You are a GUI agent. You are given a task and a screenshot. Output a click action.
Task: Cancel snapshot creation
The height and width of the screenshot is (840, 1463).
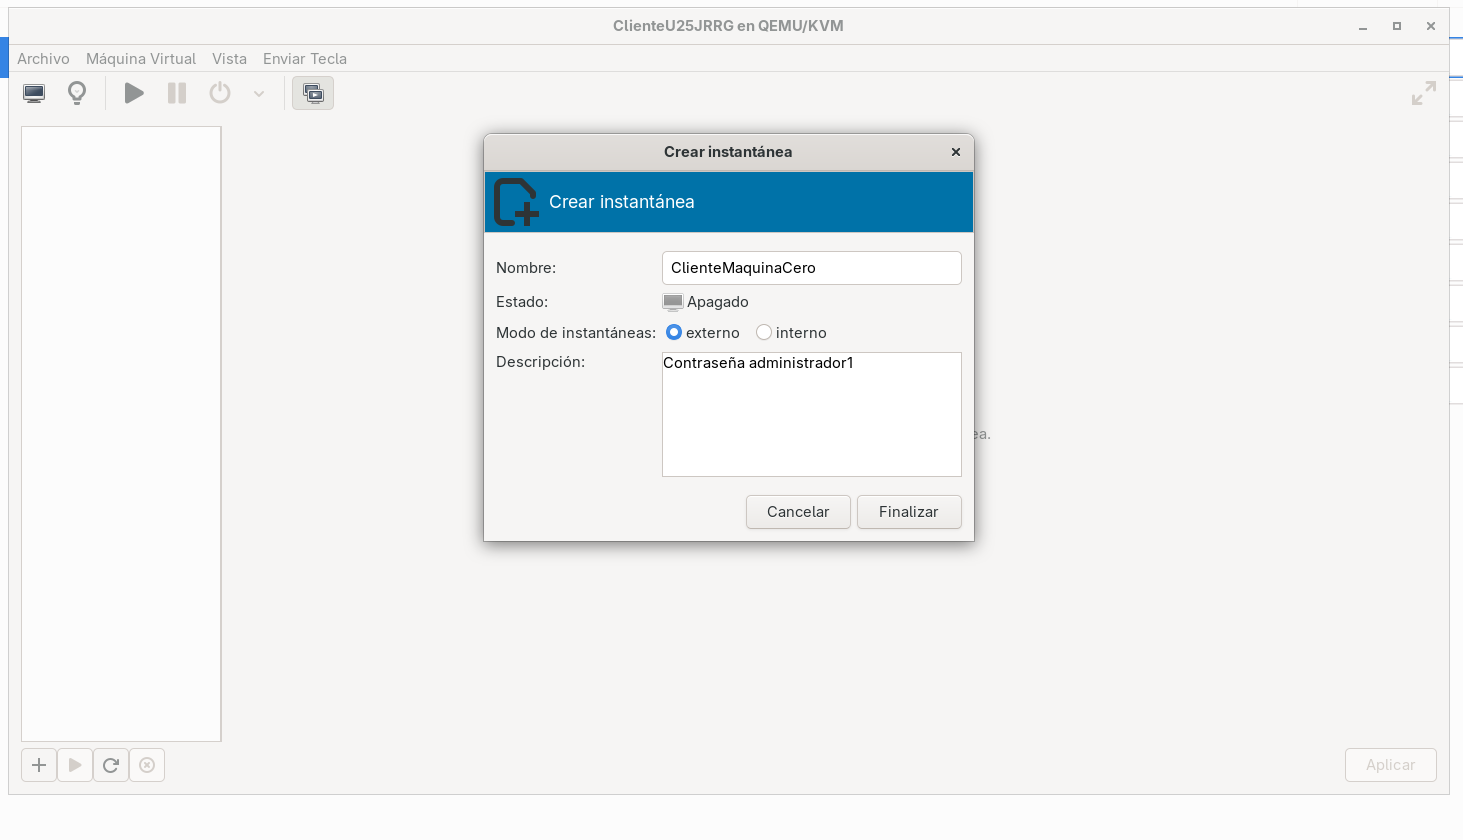click(798, 512)
